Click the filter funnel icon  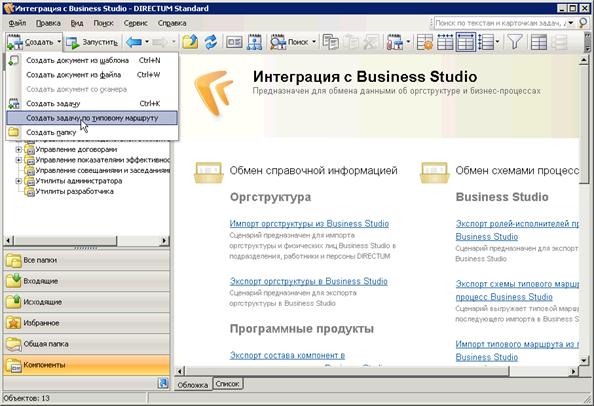click(x=514, y=42)
